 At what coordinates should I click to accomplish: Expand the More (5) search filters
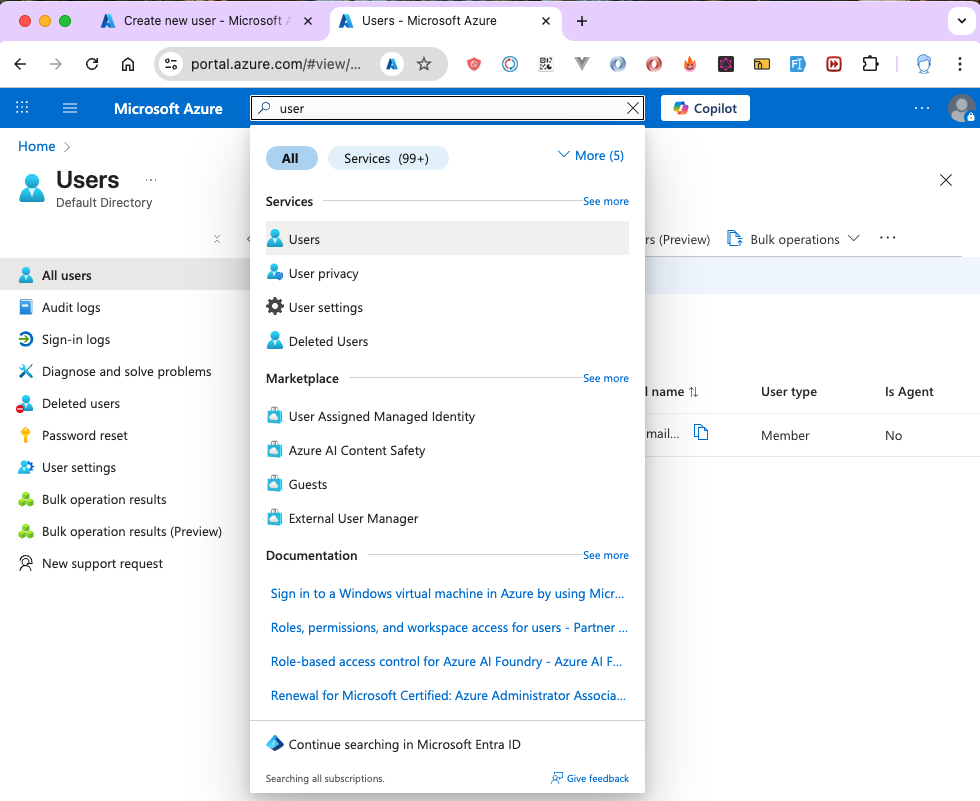589,154
